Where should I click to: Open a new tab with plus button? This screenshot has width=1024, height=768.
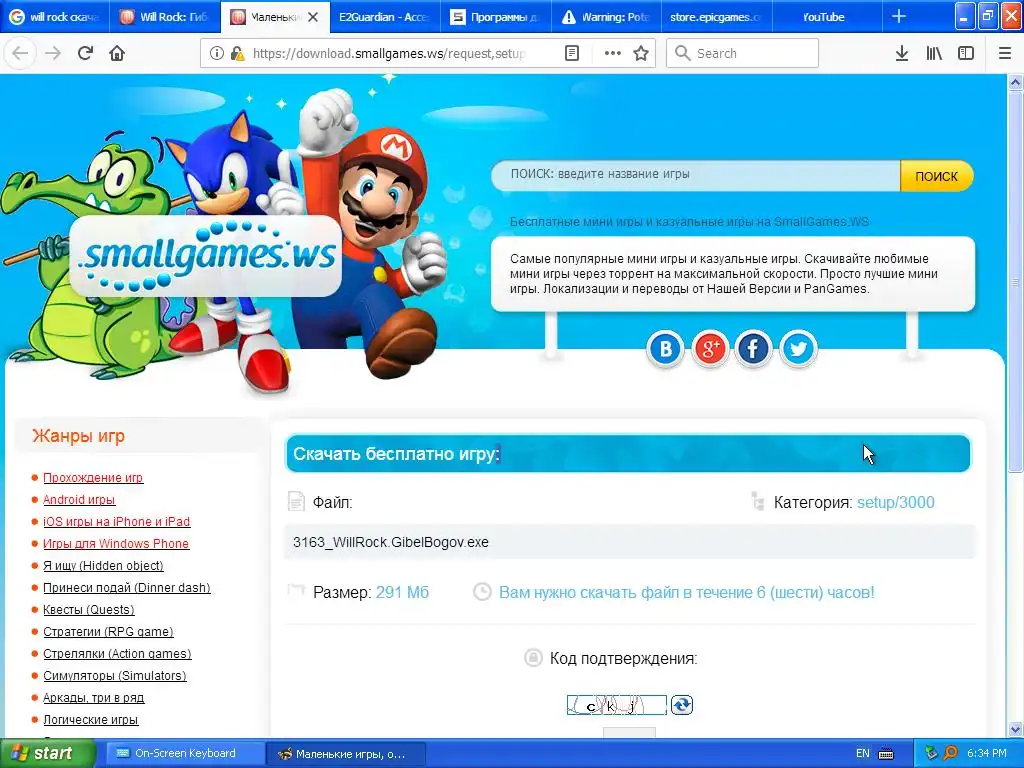(899, 16)
